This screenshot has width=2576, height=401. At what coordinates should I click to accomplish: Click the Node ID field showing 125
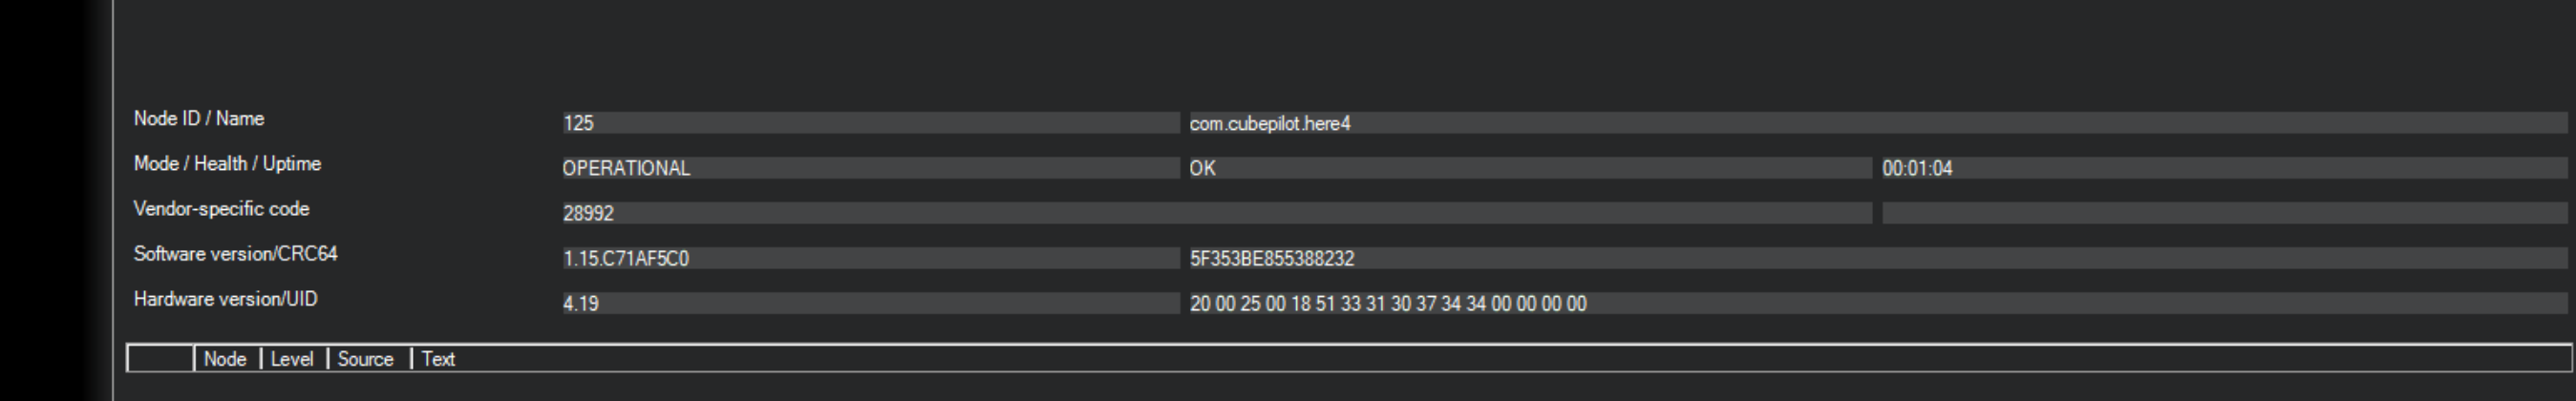[870, 123]
